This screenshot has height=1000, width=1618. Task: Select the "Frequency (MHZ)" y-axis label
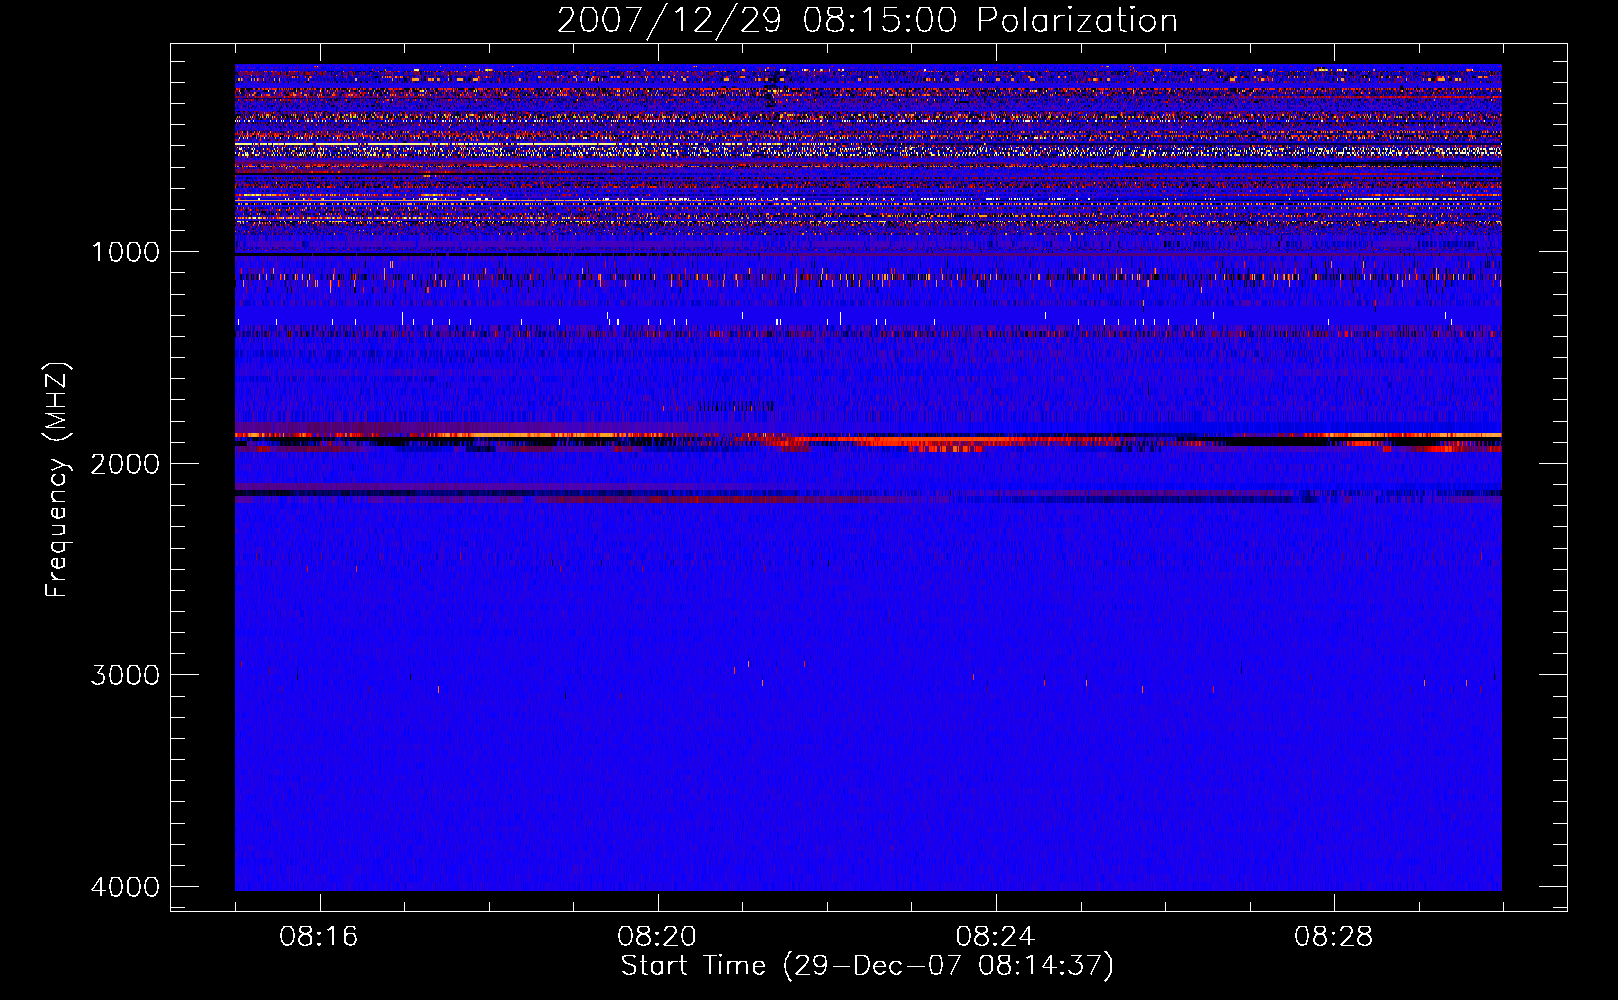click(x=57, y=480)
